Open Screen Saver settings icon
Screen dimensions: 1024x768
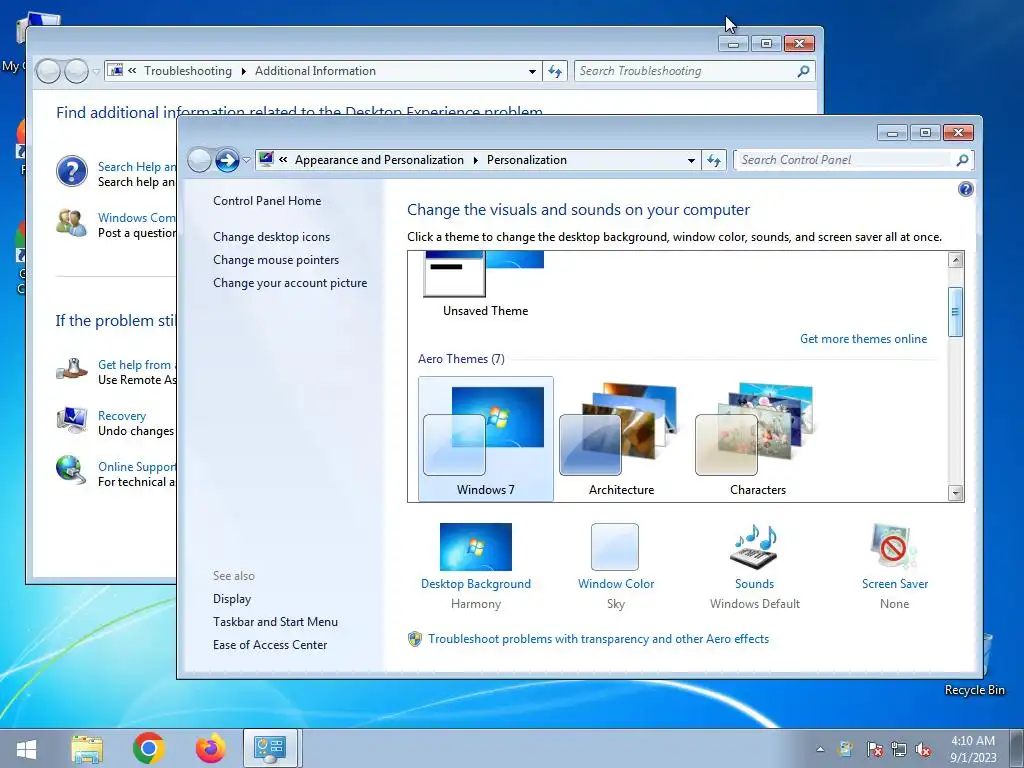pos(894,547)
